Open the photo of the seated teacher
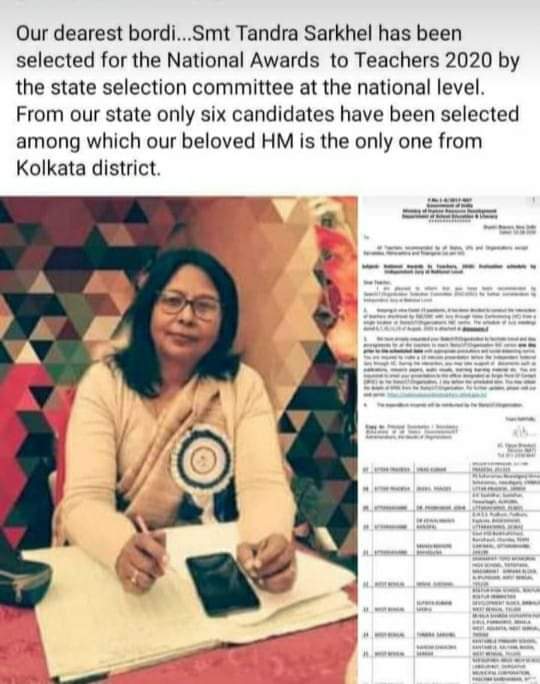The image size is (540, 684). point(179,440)
